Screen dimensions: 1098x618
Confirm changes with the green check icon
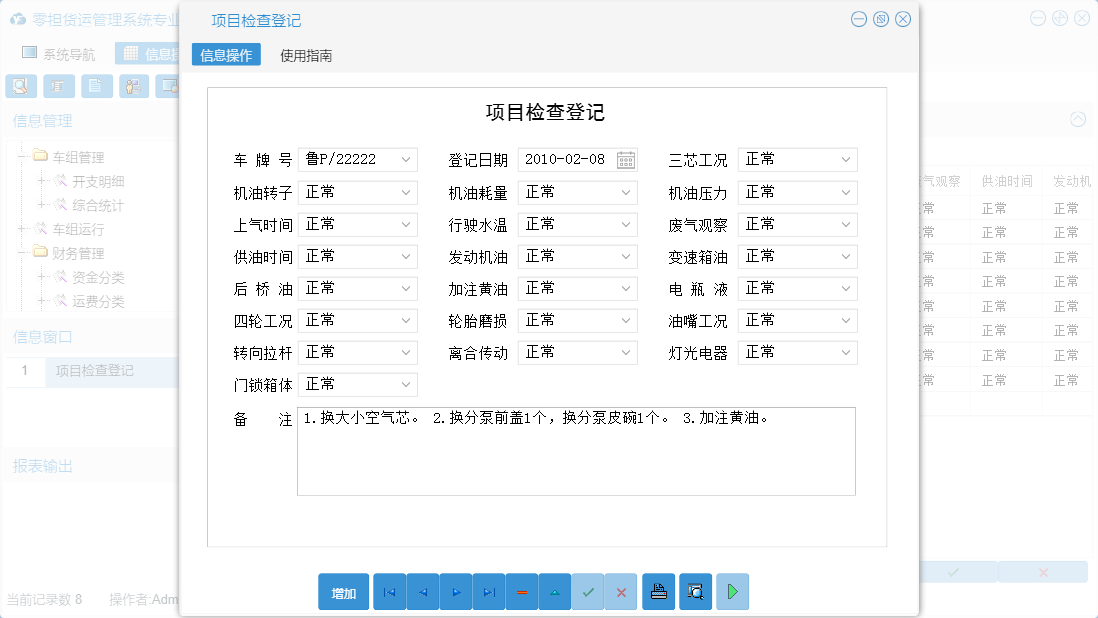coord(588,591)
